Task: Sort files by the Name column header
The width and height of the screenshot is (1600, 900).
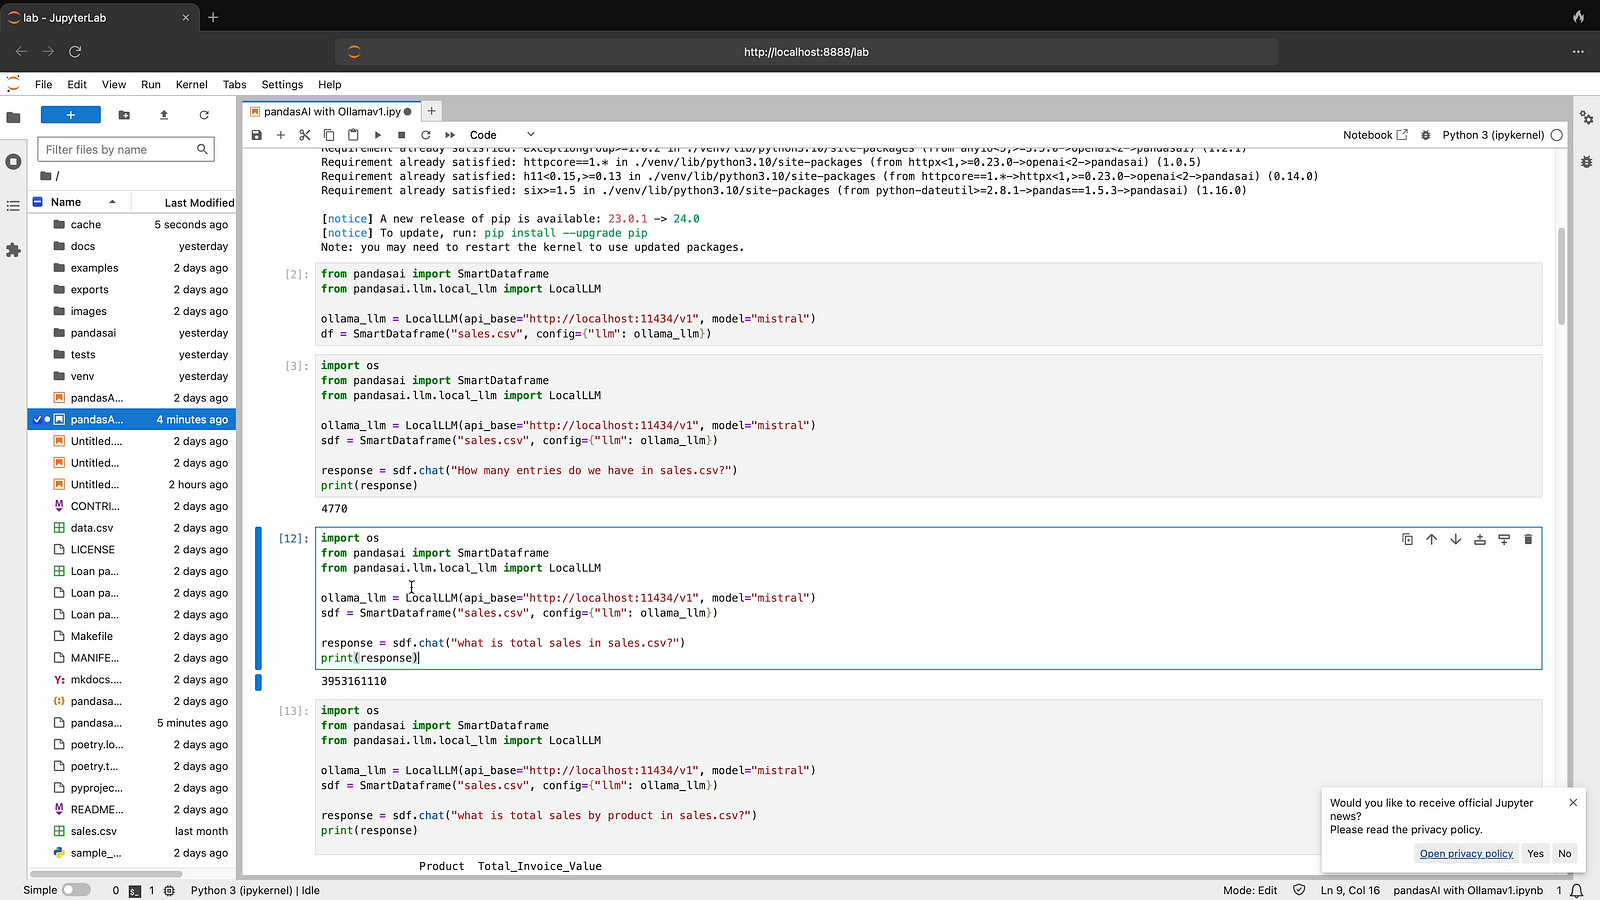Action: tap(67, 202)
